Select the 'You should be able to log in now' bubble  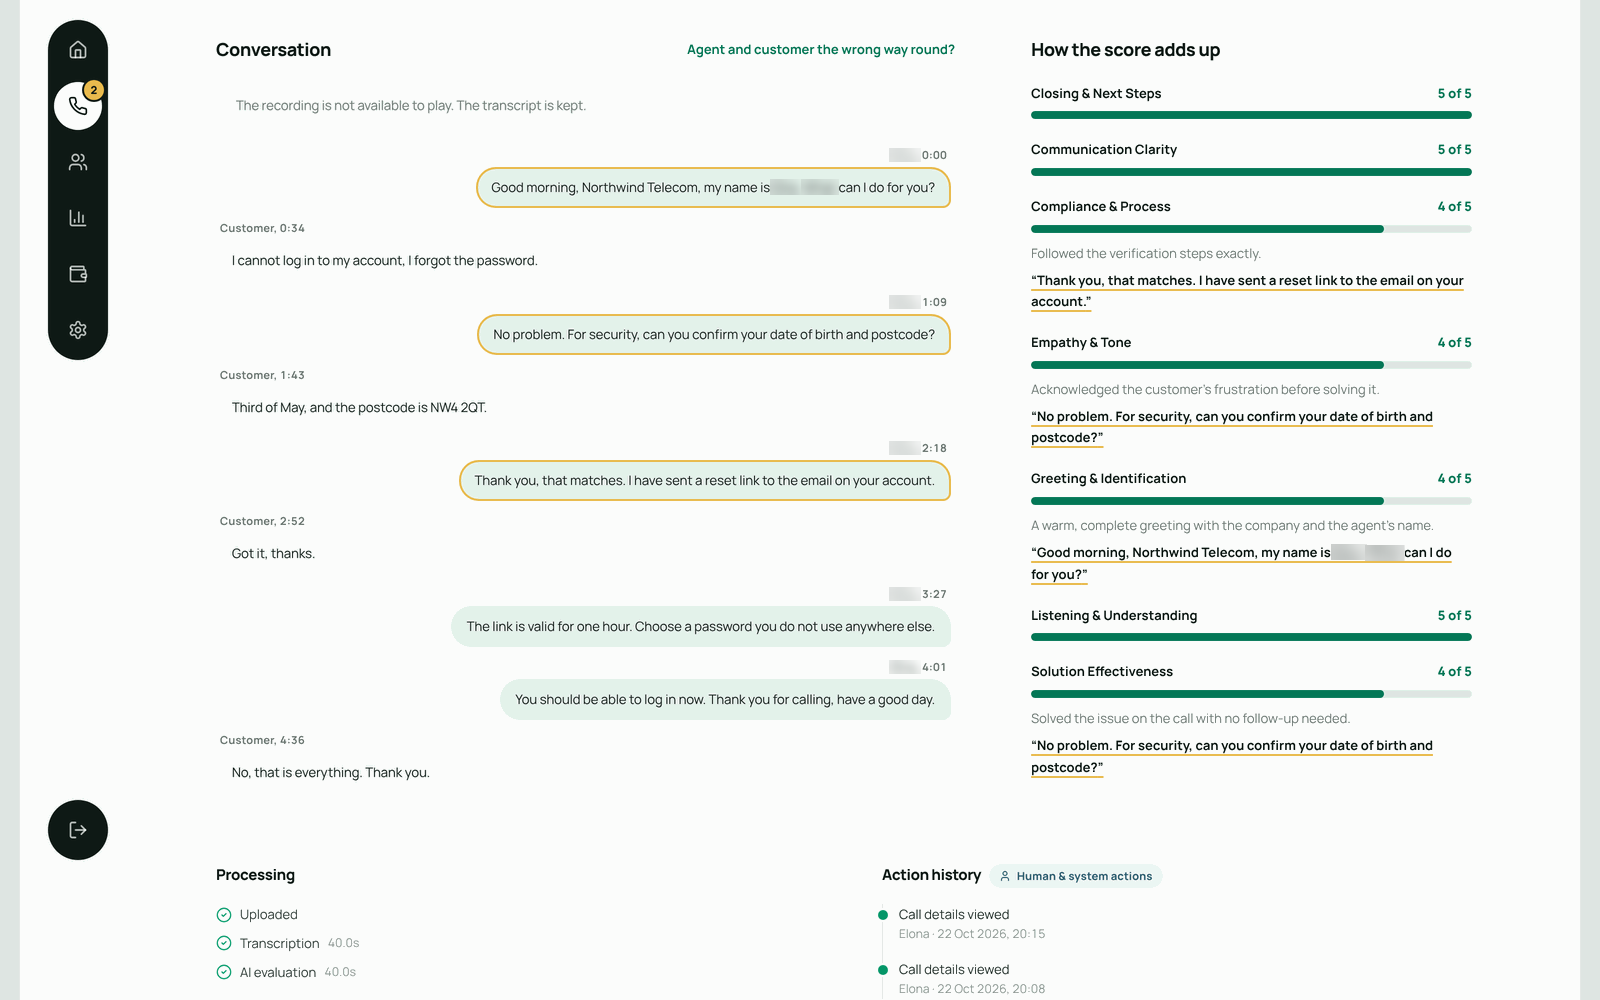pyautogui.click(x=725, y=700)
